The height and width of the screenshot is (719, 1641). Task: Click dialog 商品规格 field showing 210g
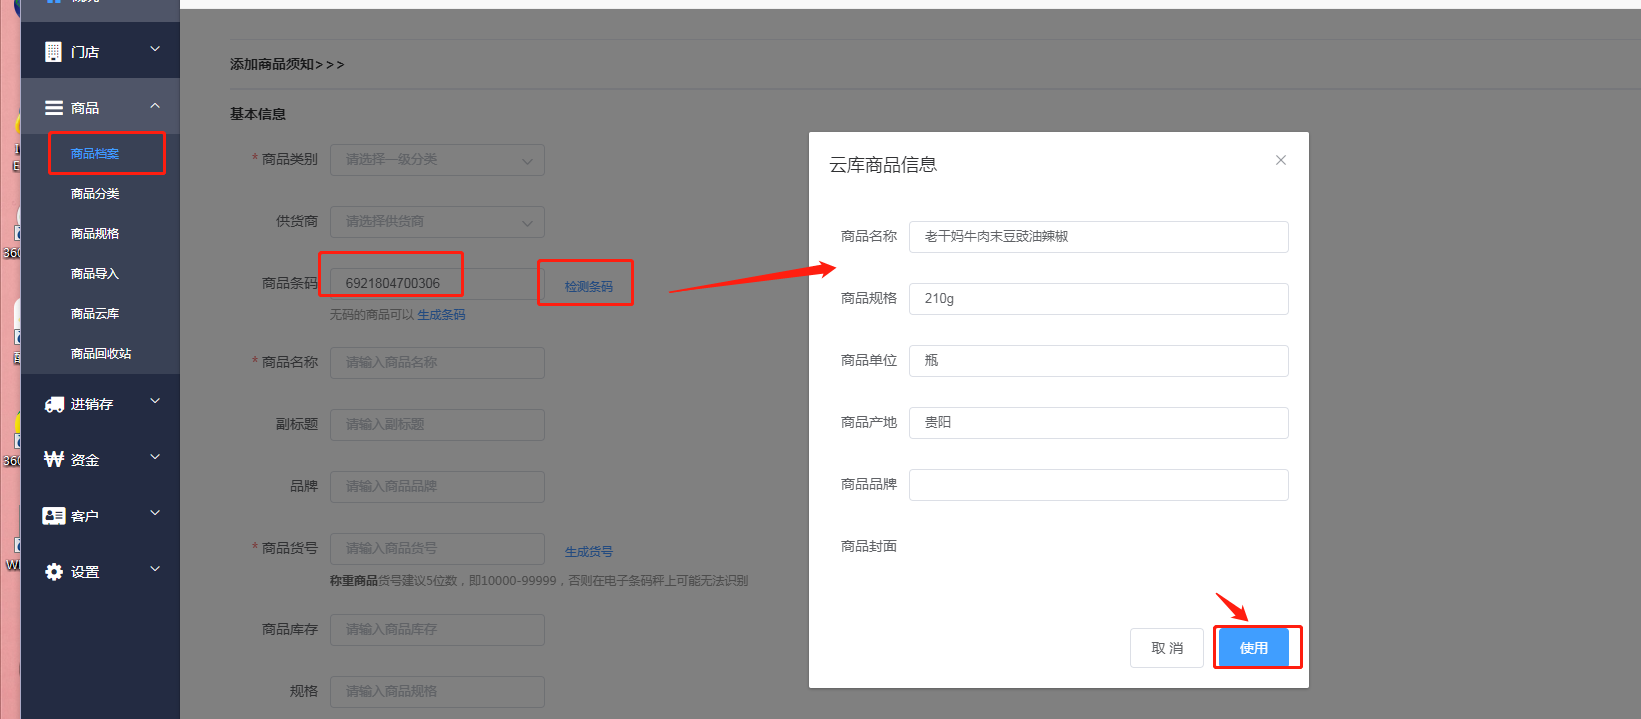(x=1098, y=299)
